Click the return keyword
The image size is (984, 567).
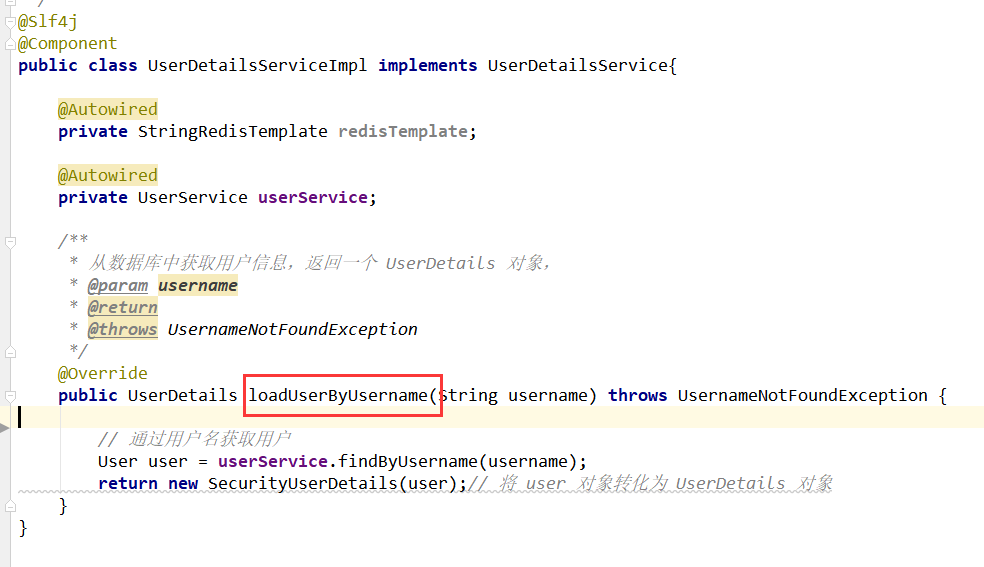click(x=127, y=484)
